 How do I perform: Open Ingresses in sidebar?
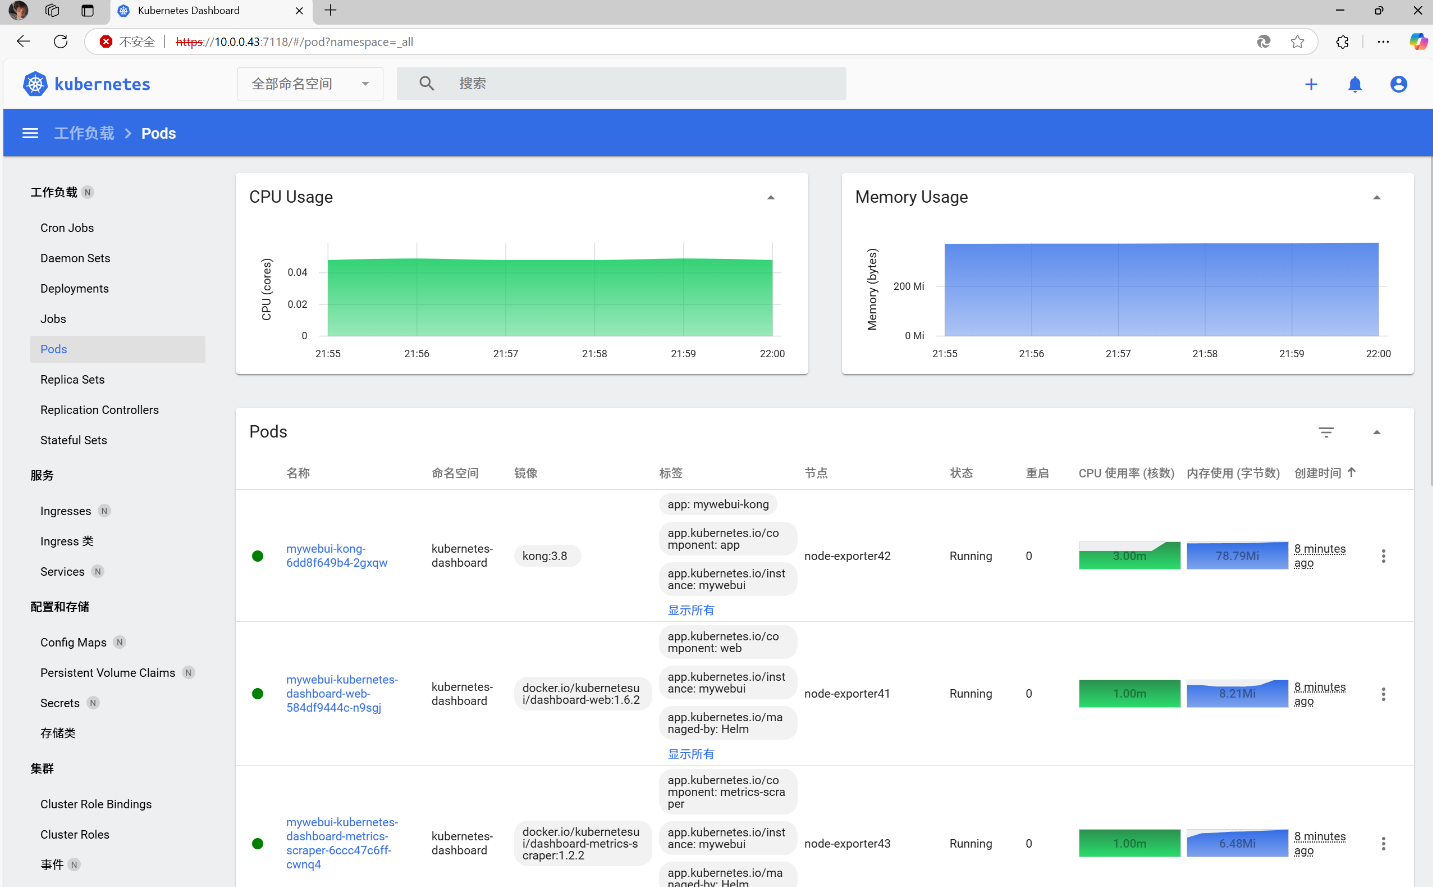(65, 511)
